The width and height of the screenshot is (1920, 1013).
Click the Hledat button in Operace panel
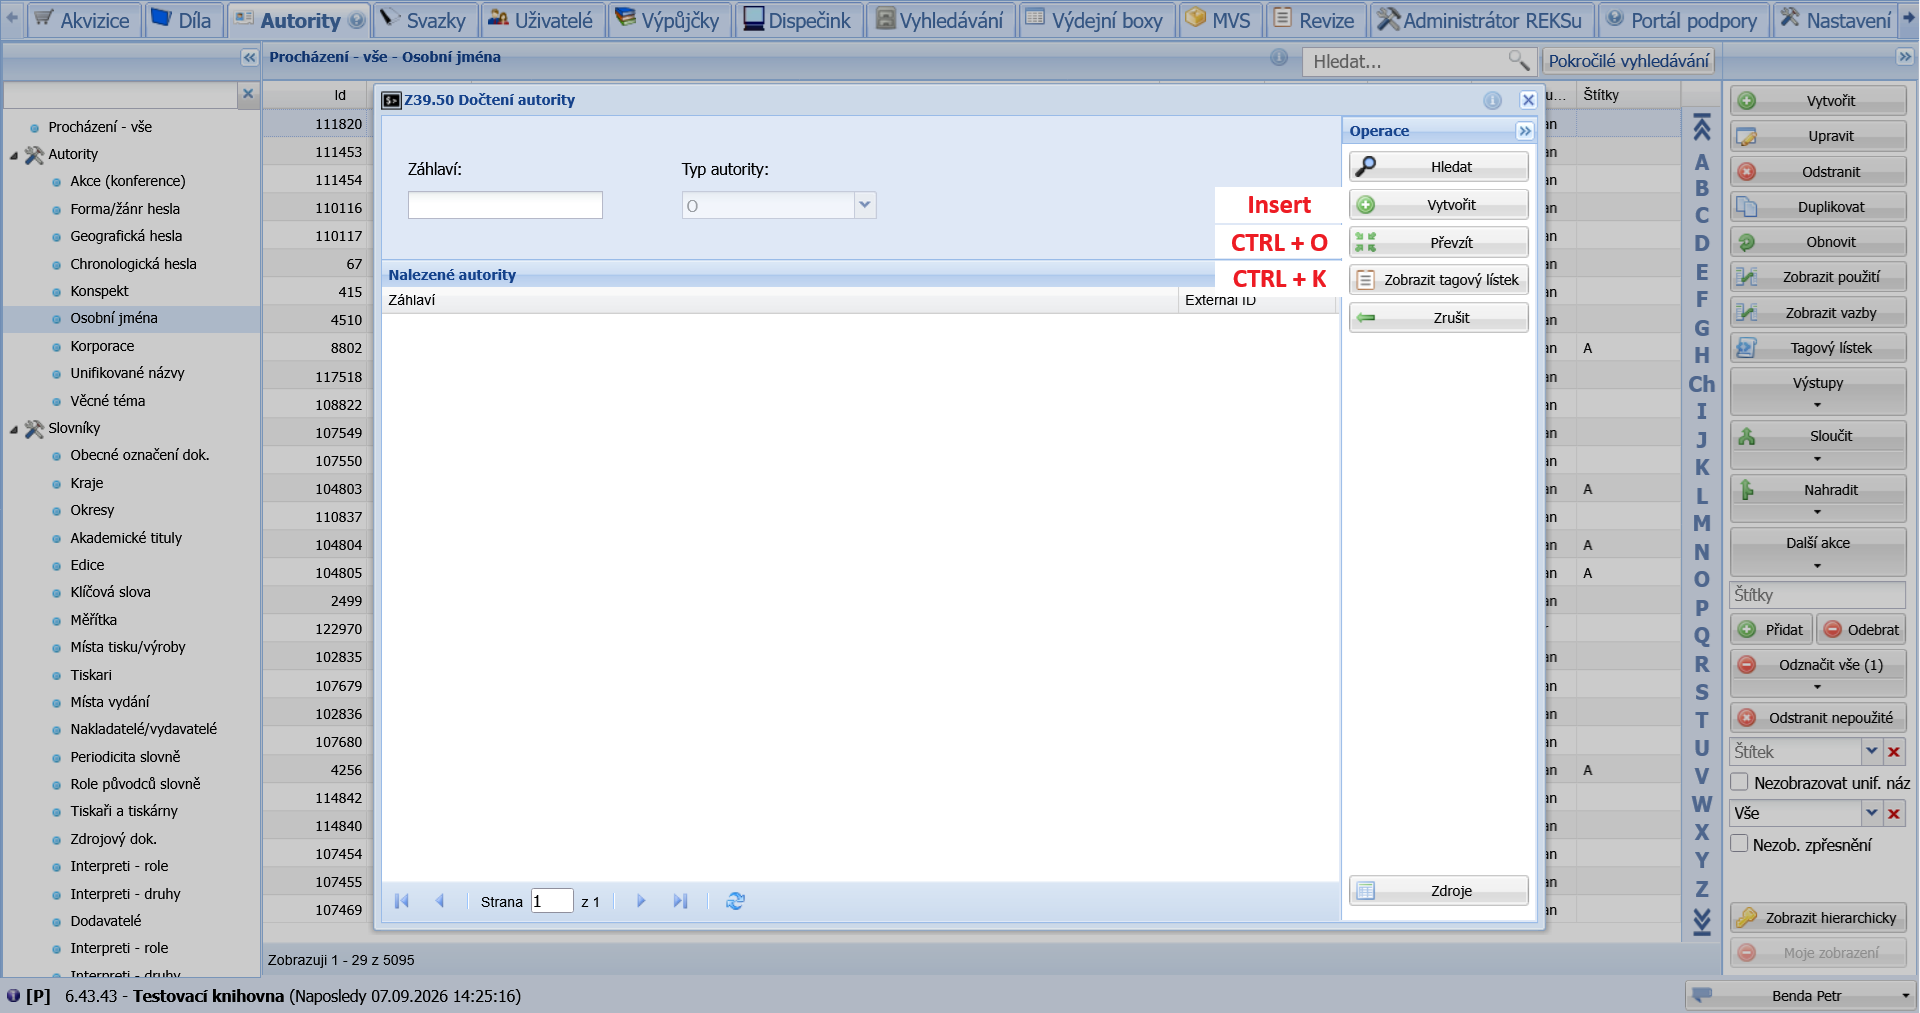1438,167
